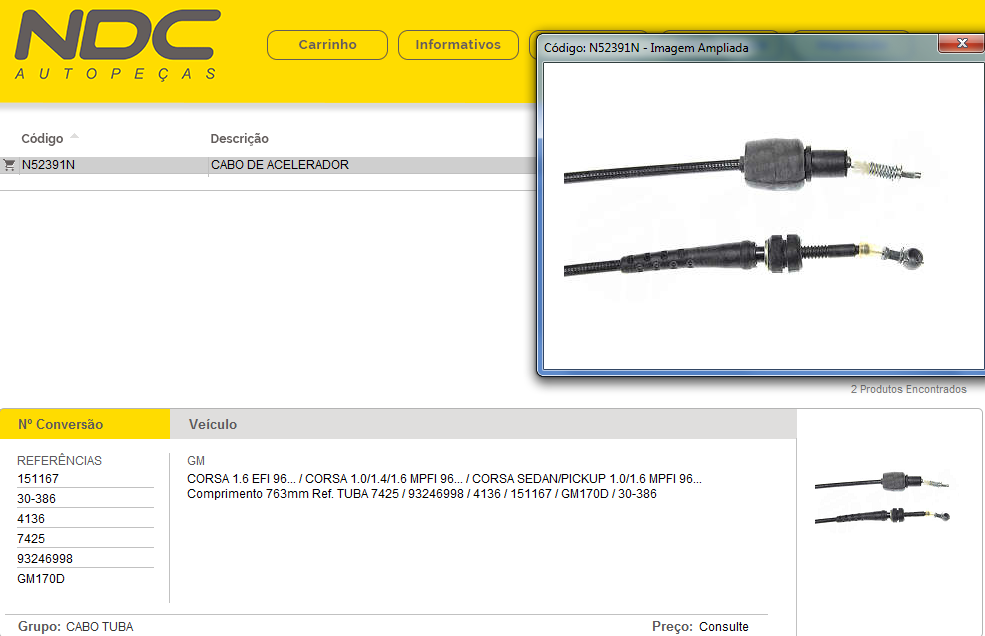Image resolution: width=985 pixels, height=636 pixels.
Task: Click the REFERÊNCIAS heading
Action: coord(59,461)
